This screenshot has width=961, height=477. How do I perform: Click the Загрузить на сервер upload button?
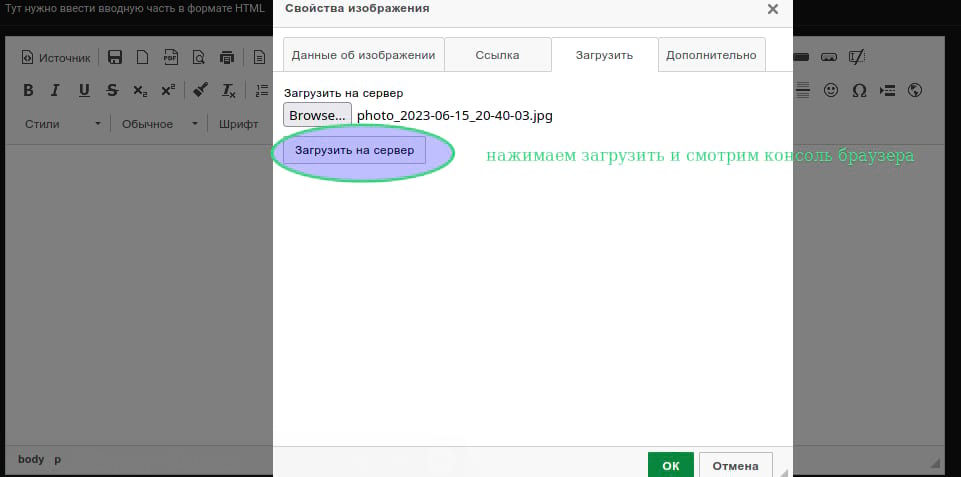tap(355, 150)
